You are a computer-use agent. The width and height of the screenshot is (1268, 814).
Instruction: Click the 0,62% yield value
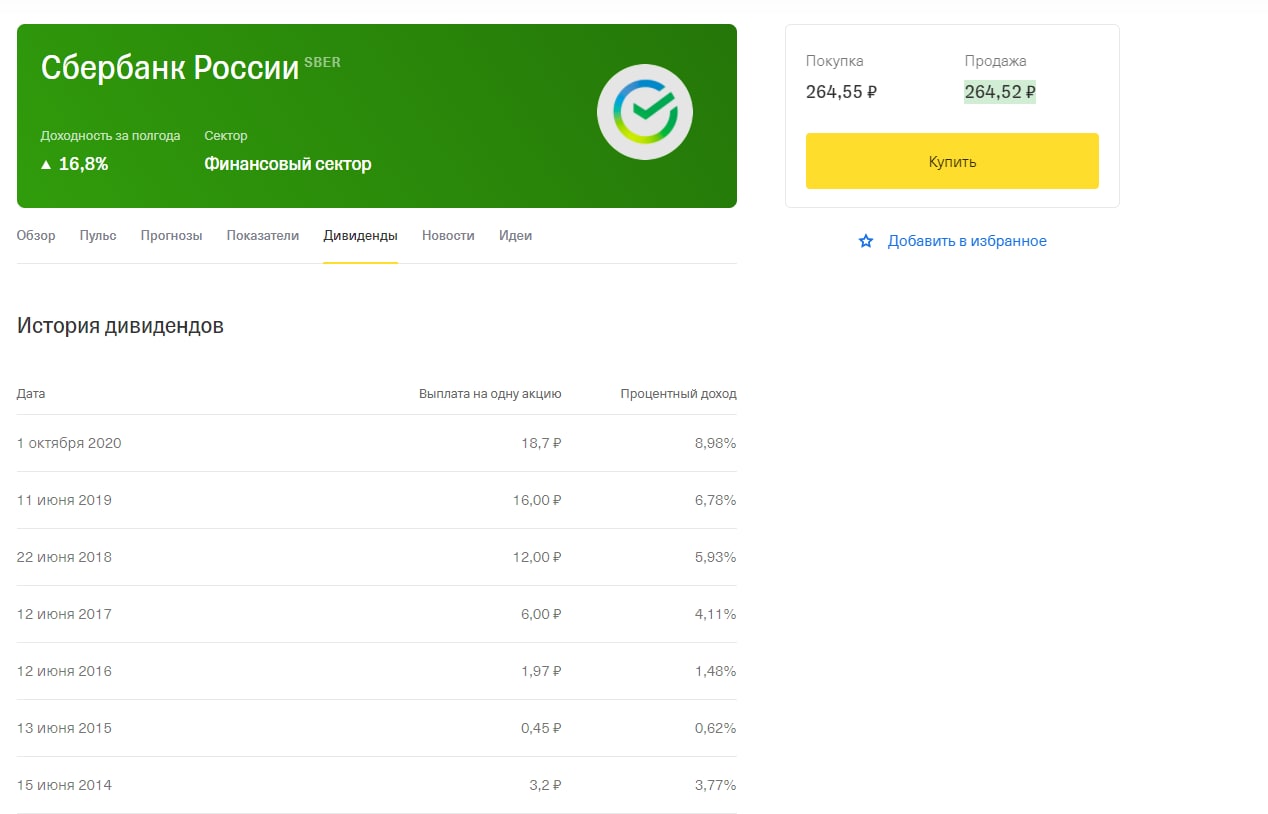(x=716, y=728)
